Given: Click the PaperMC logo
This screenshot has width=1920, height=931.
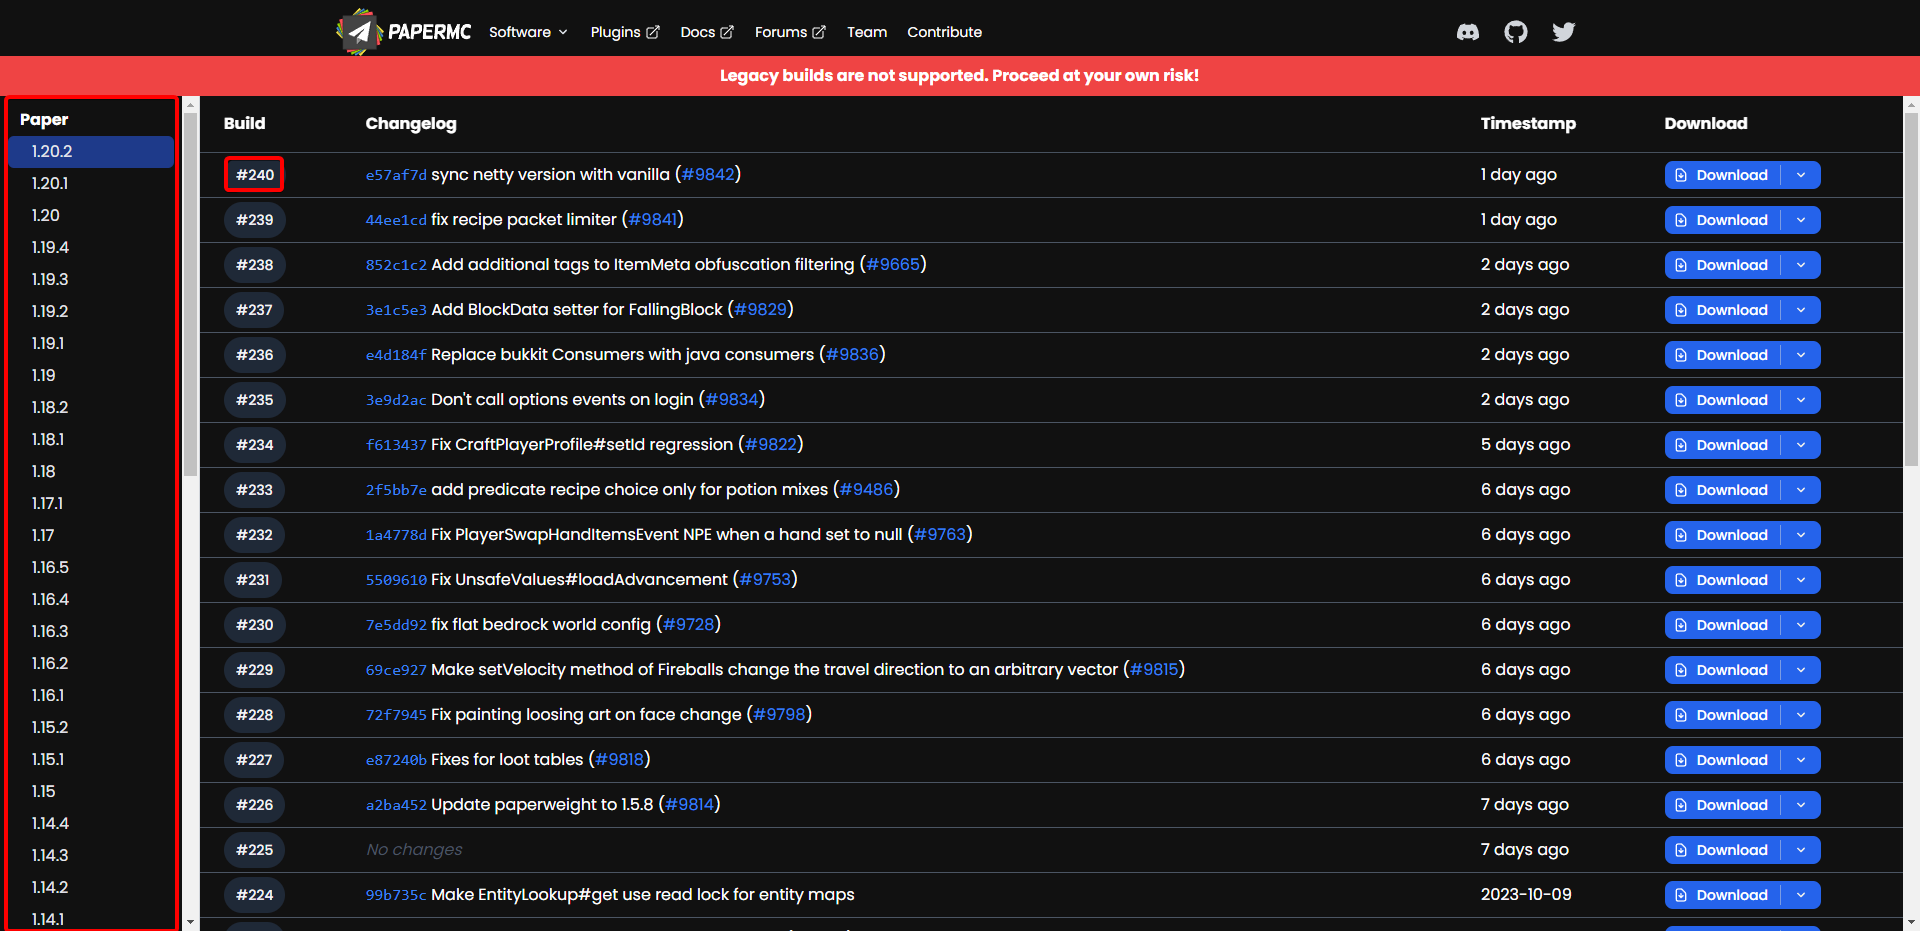Looking at the screenshot, I should pos(404,32).
